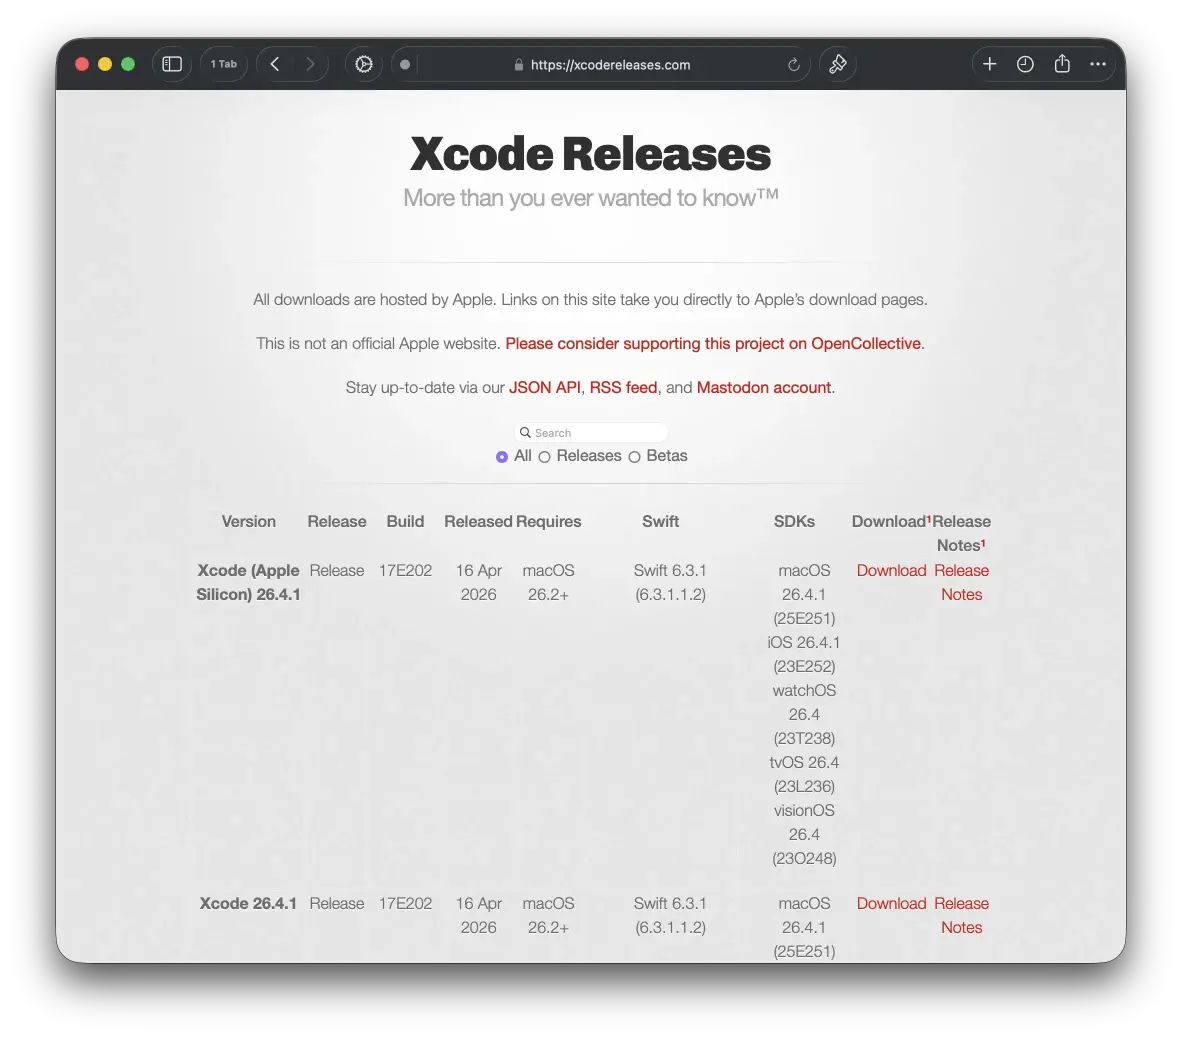Click into the Search field
Screen dimensions: 1182x1037
tap(591, 433)
